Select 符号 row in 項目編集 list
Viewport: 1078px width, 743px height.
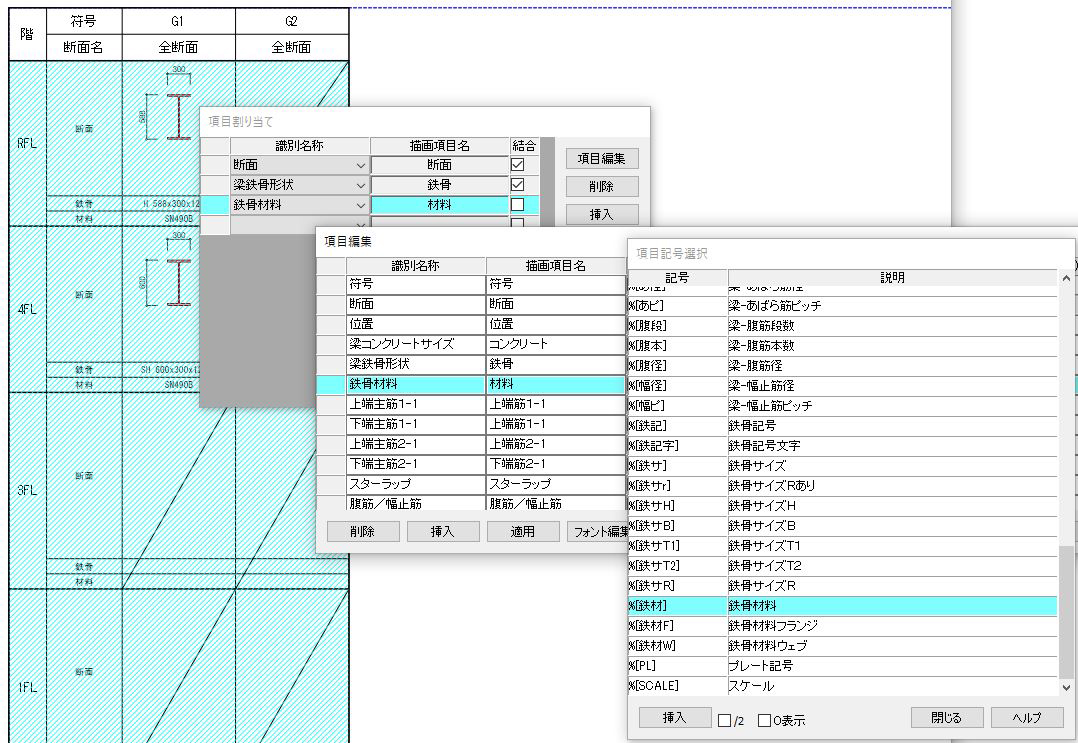471,284
